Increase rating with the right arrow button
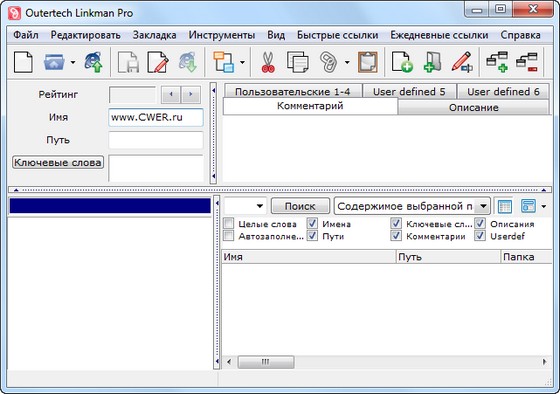Viewport: 560px width, 394px height. pos(191,94)
